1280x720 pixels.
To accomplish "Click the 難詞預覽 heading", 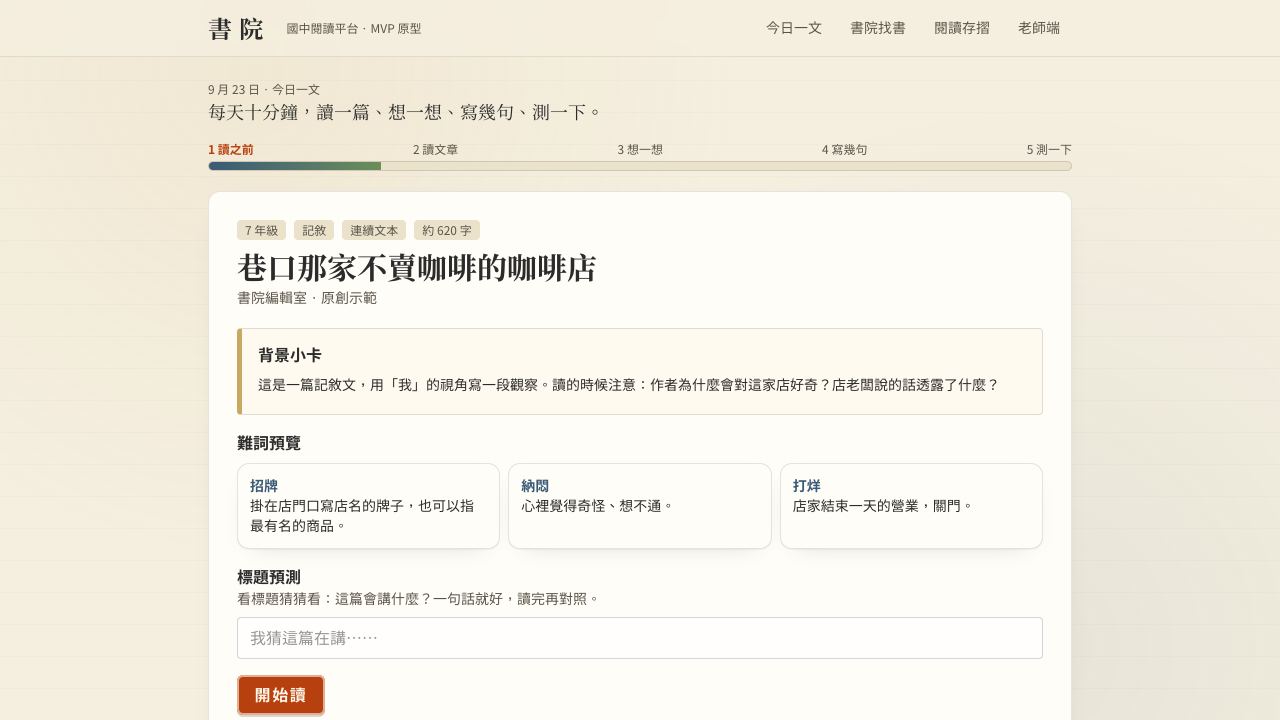I will 269,443.
